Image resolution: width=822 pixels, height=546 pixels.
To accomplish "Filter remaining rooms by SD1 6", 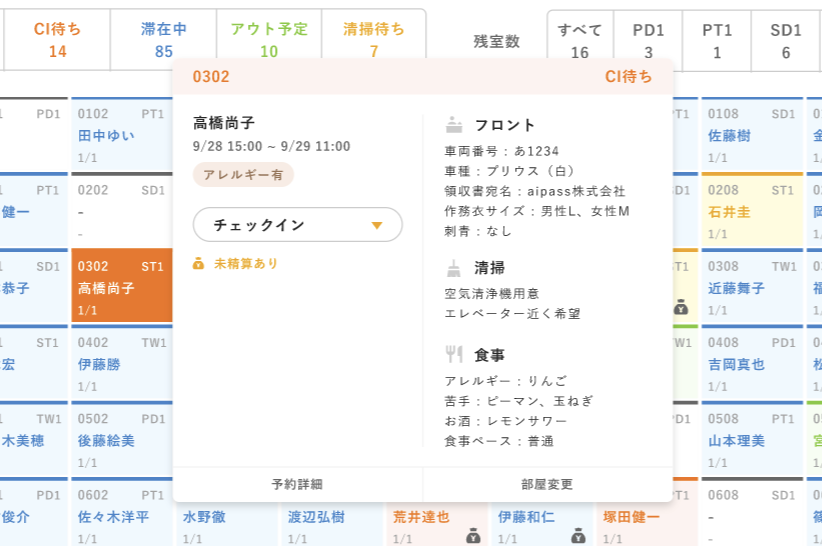I will 786,41.
